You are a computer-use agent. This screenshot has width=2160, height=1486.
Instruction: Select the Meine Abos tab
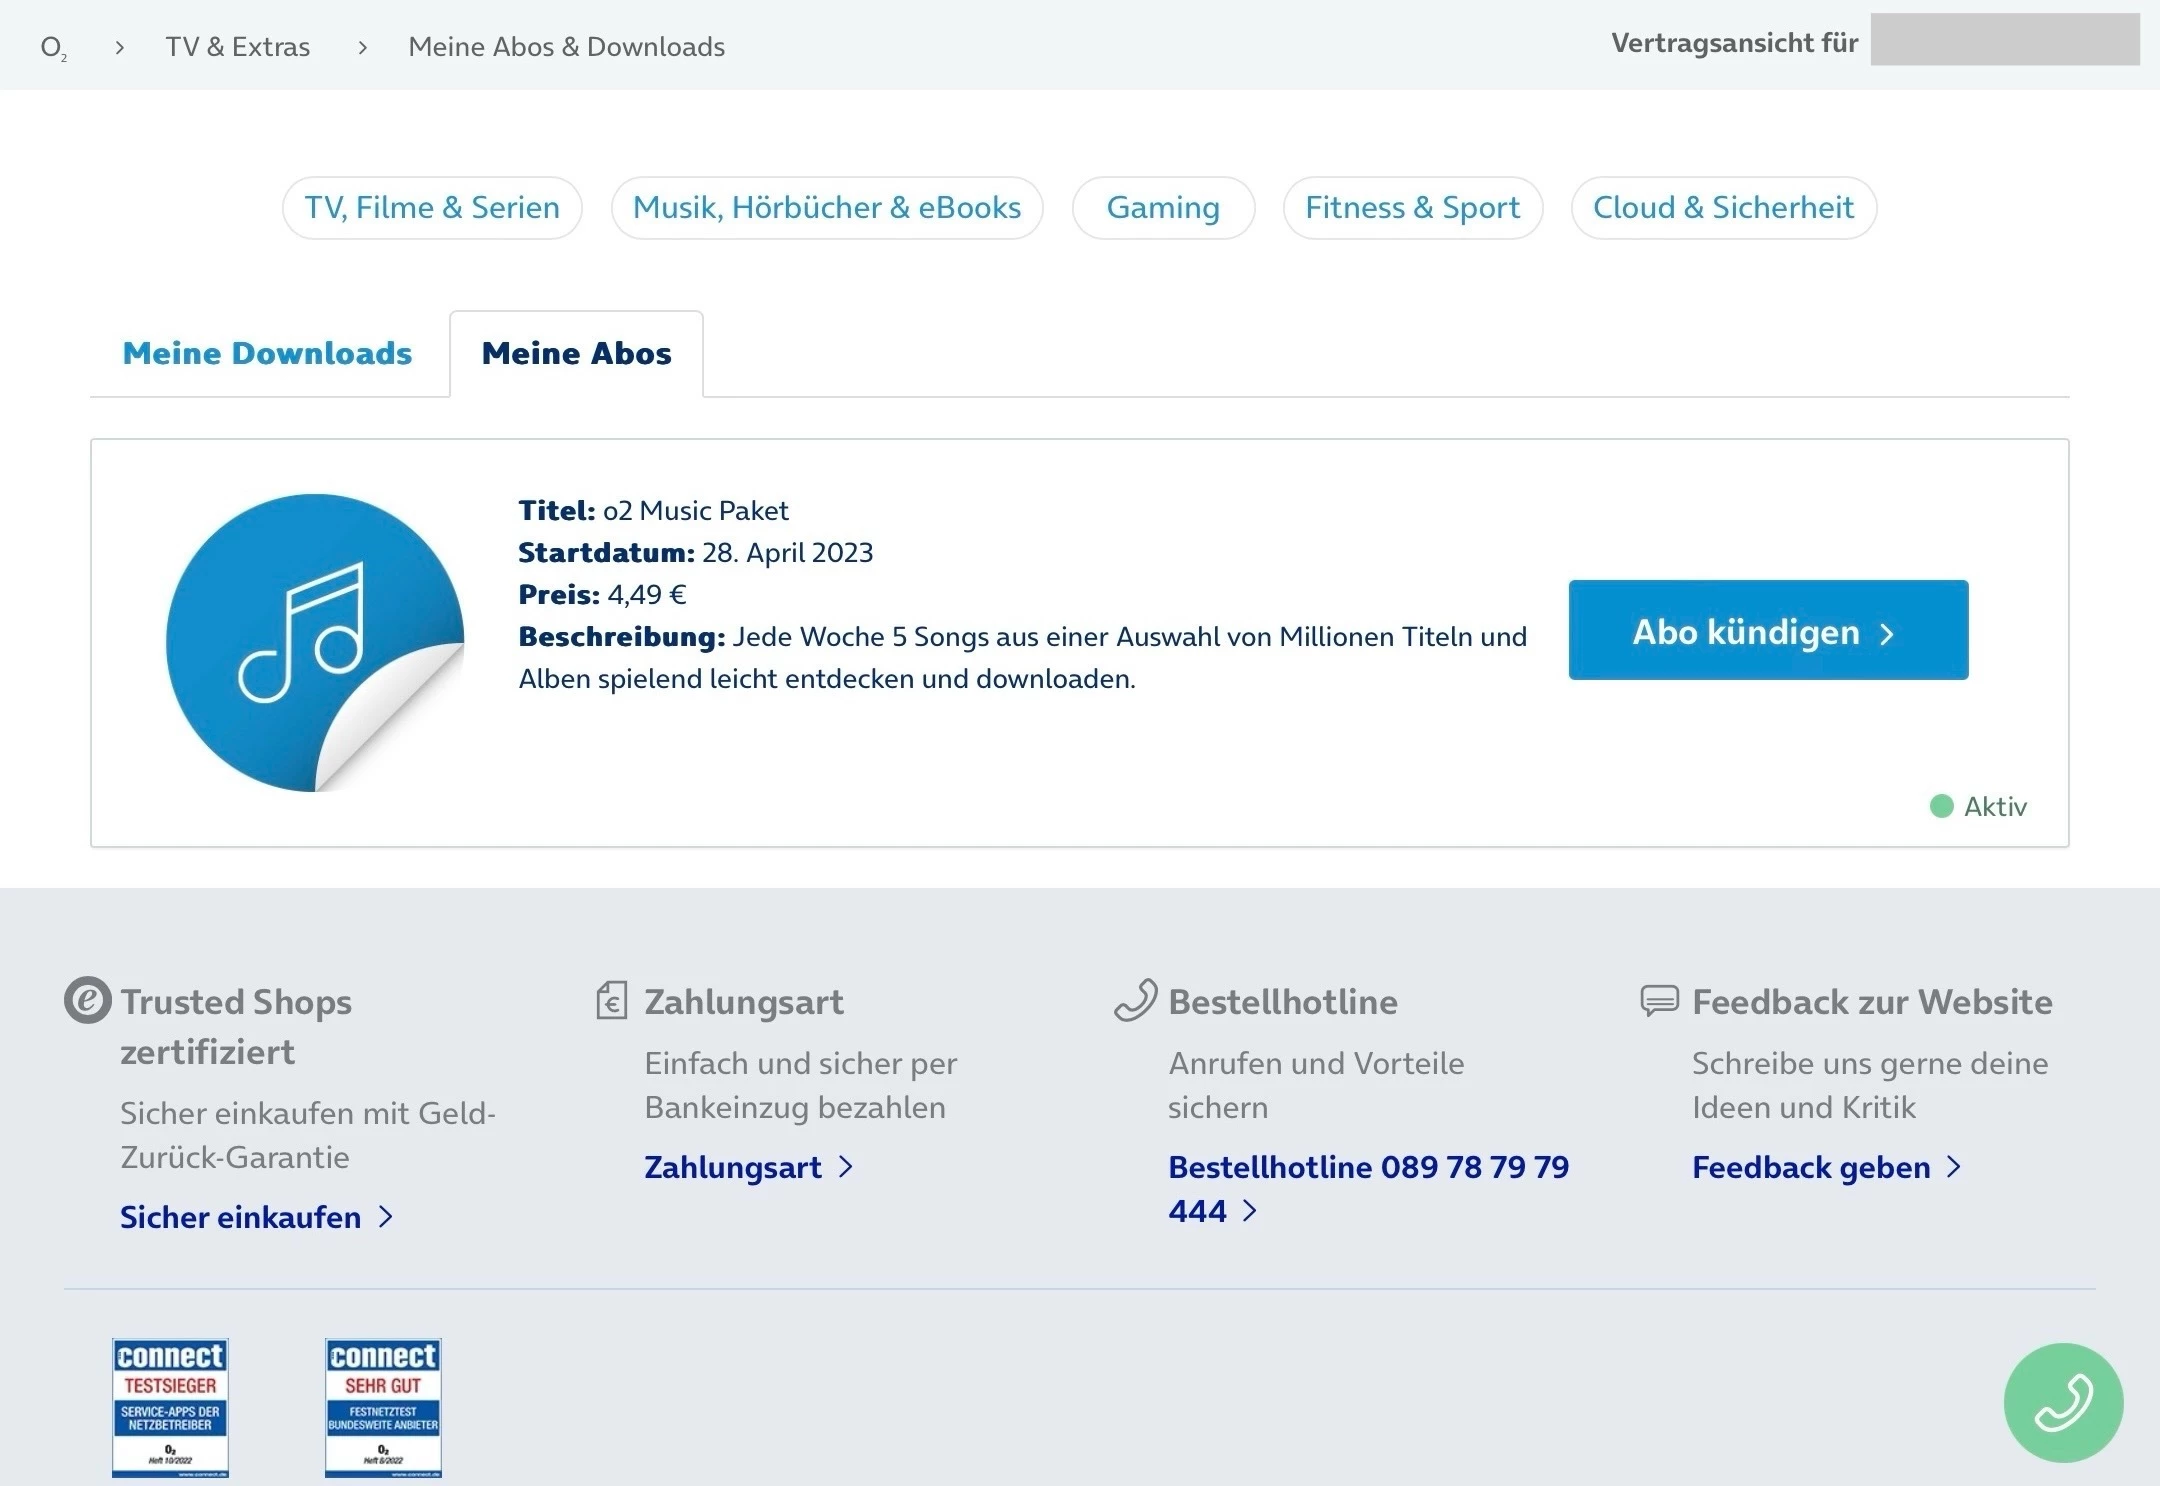point(576,353)
